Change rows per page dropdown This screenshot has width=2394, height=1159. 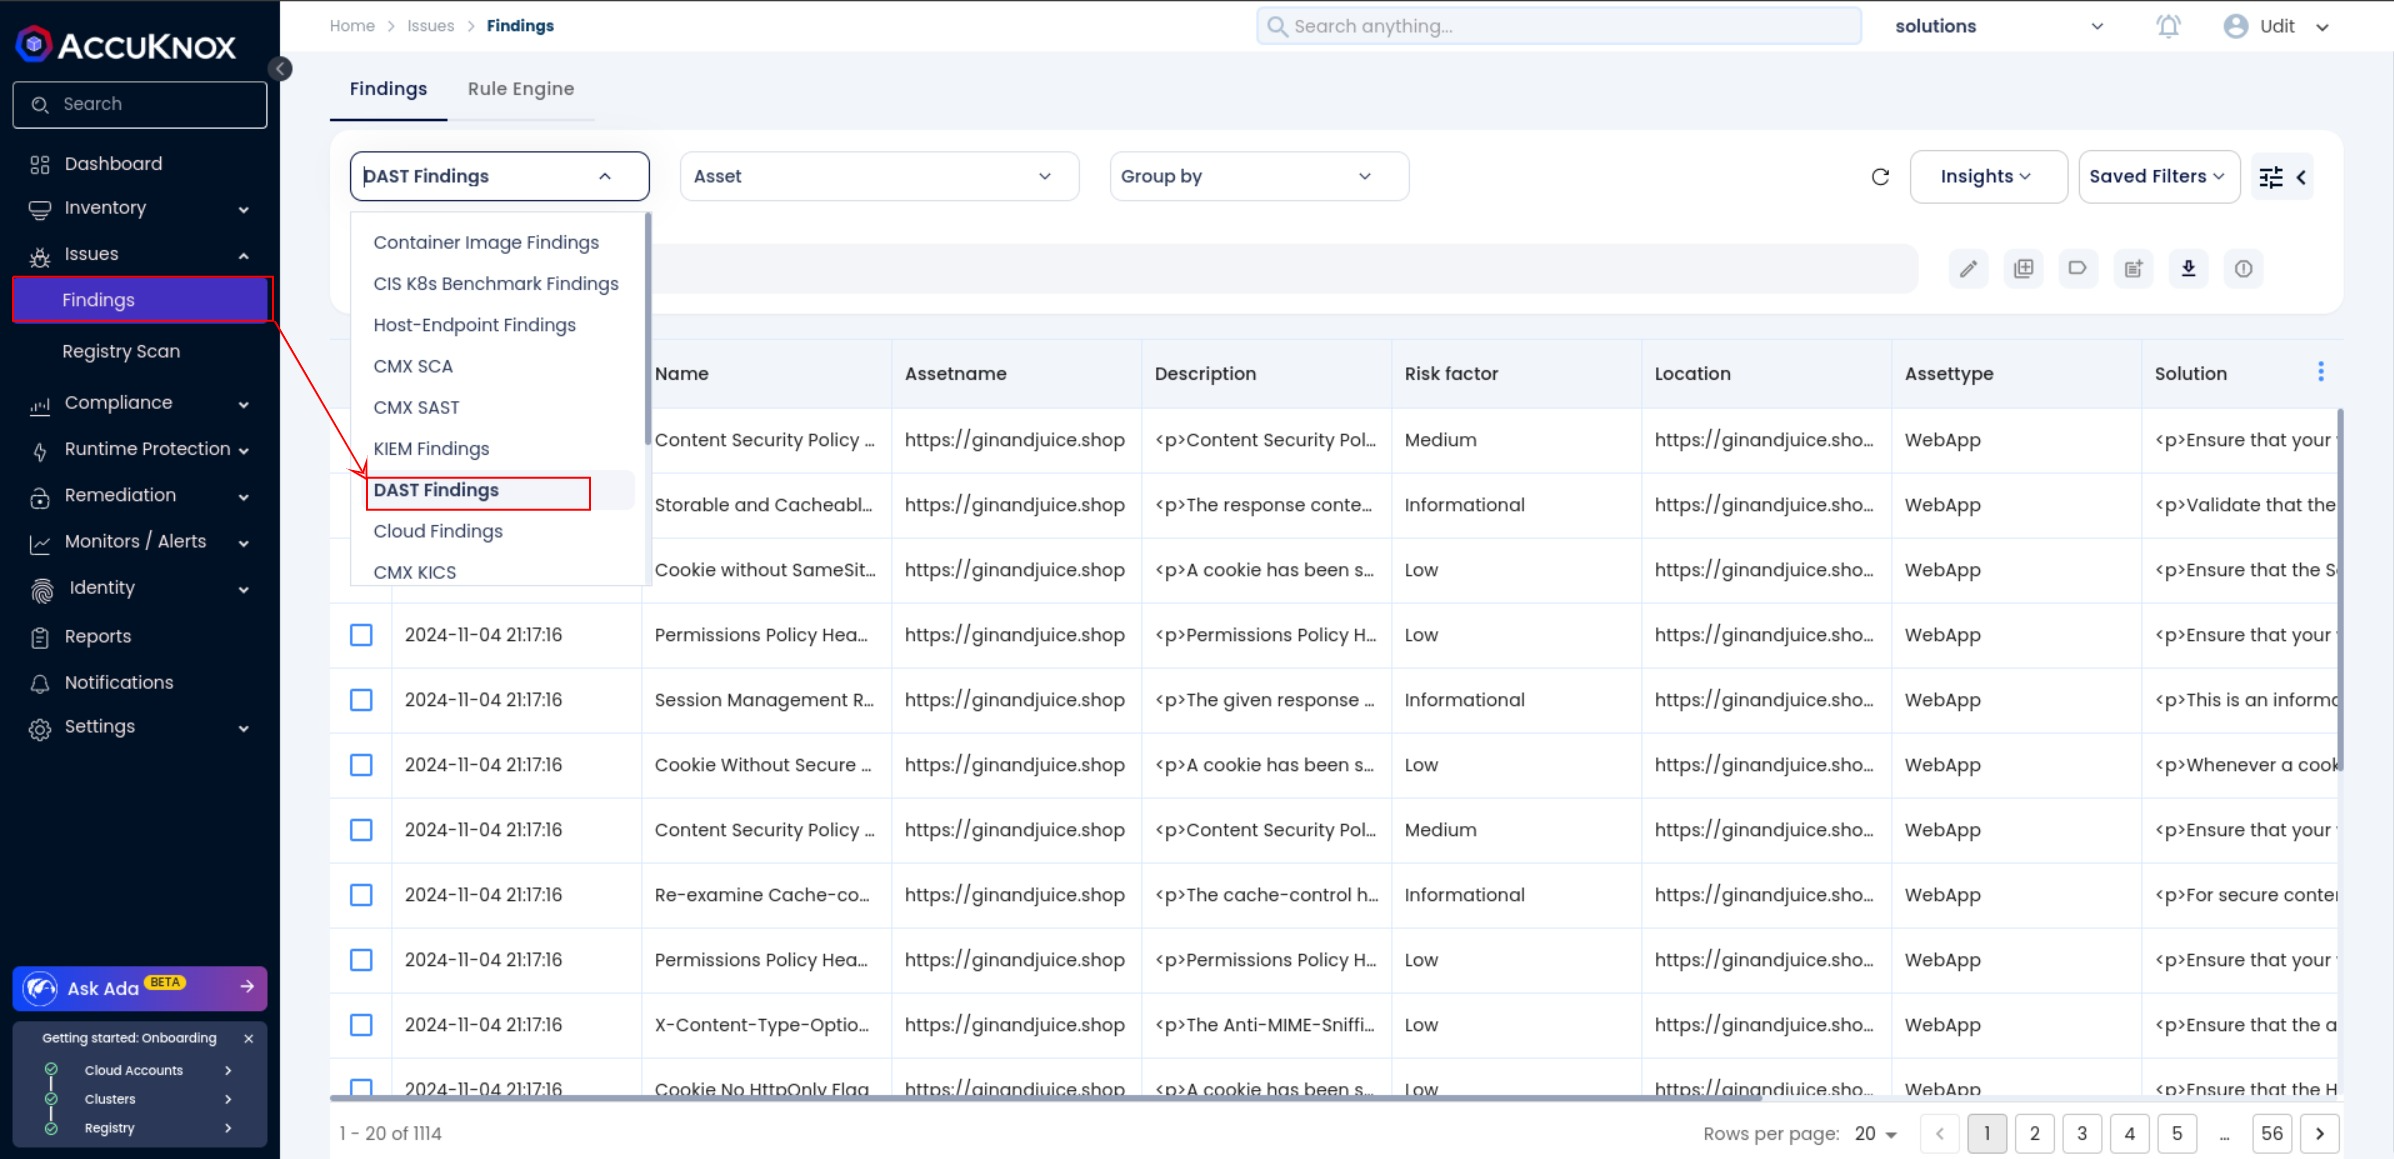pyautogui.click(x=1875, y=1133)
